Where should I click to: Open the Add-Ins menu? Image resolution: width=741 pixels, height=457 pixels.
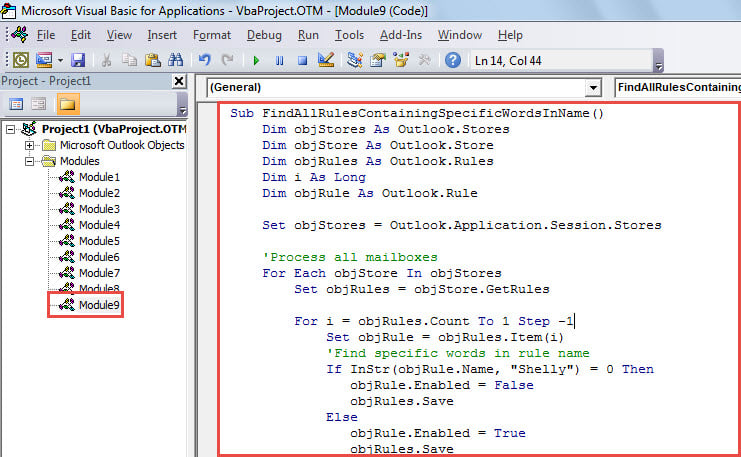401,35
